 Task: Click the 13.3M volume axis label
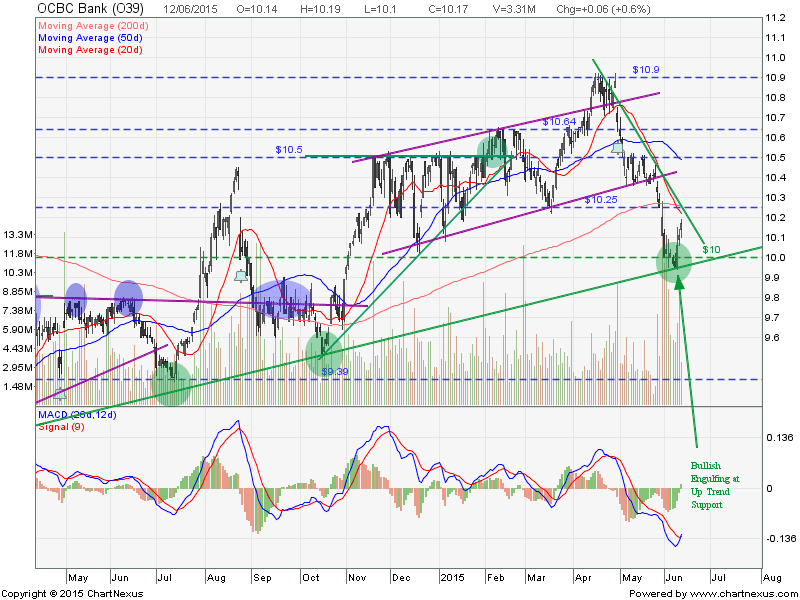click(x=18, y=235)
